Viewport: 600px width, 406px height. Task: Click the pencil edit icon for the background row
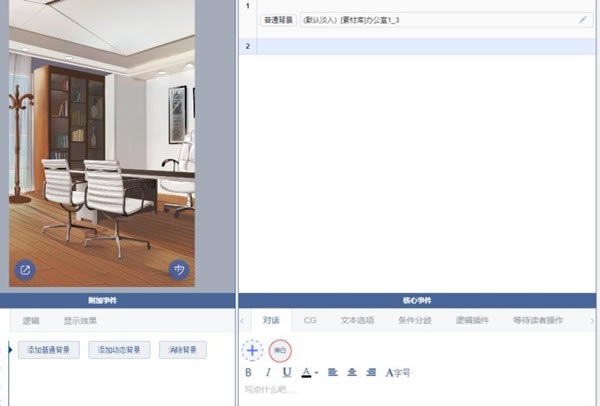pos(583,20)
